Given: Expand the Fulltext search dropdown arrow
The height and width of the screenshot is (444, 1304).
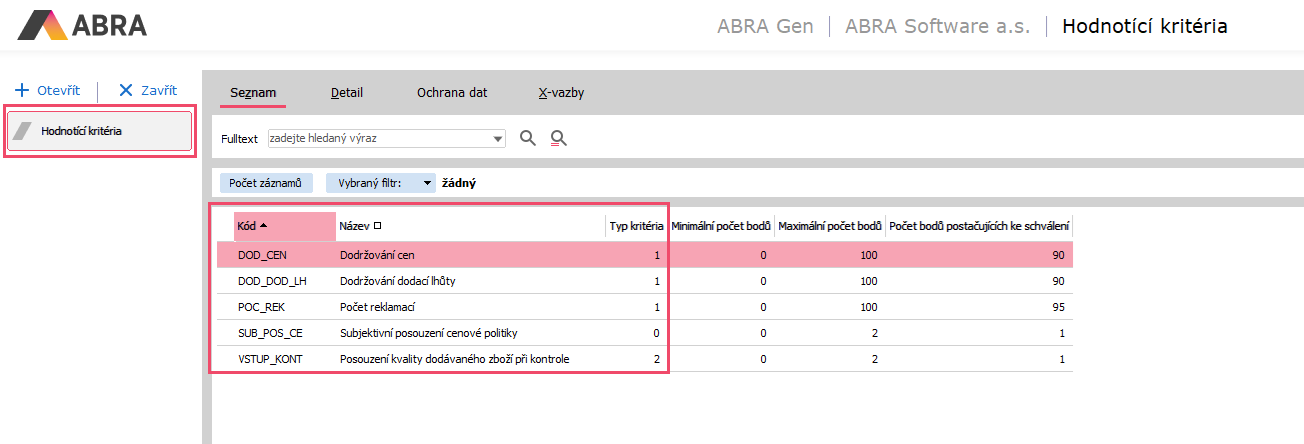Looking at the screenshot, I should click(498, 138).
